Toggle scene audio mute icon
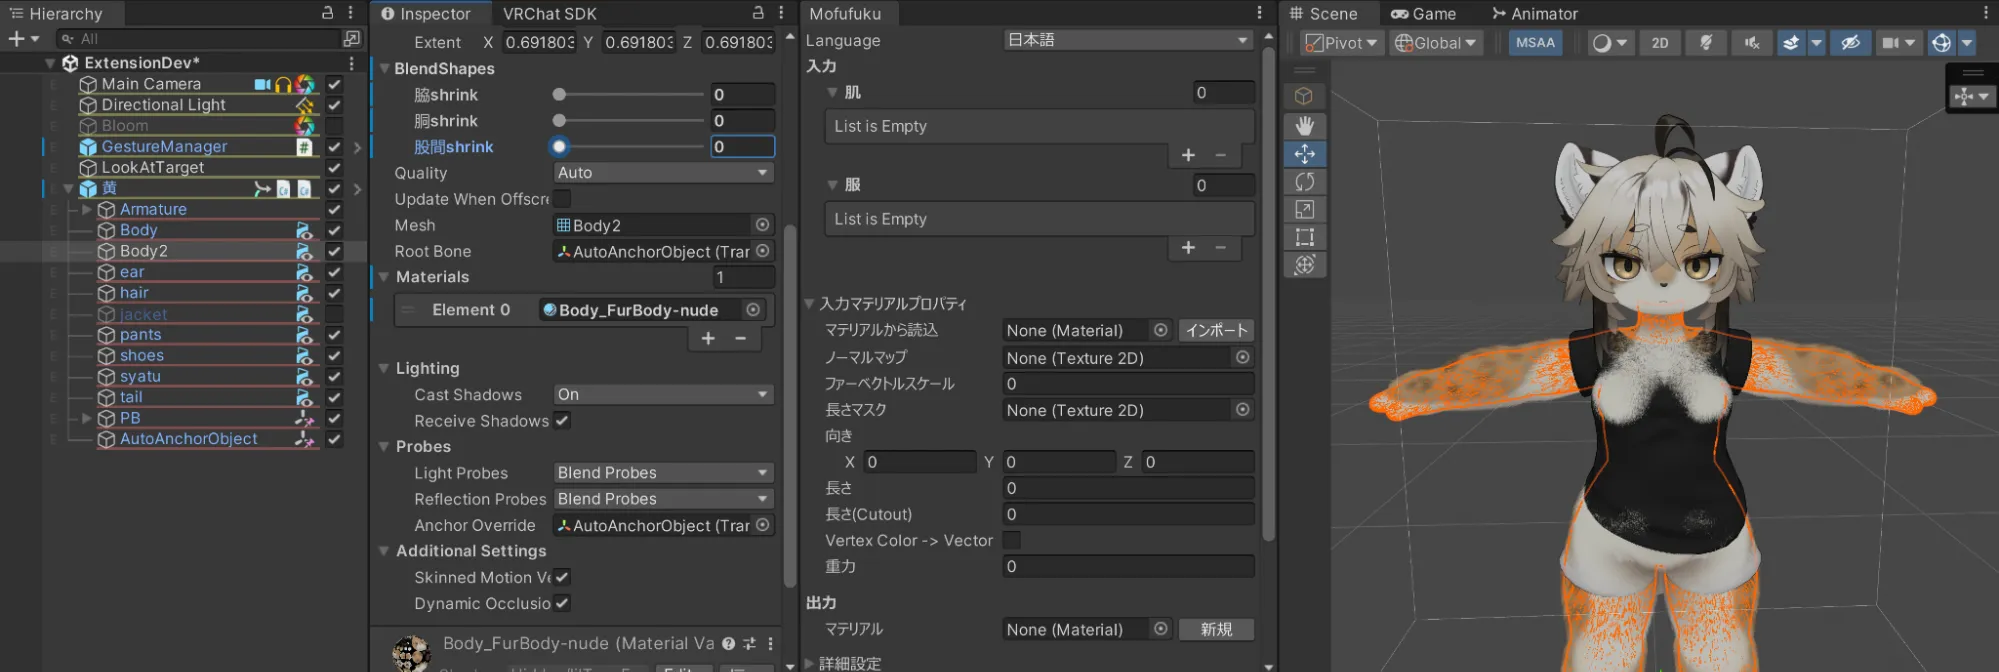This screenshot has width=1999, height=672. (x=1752, y=43)
